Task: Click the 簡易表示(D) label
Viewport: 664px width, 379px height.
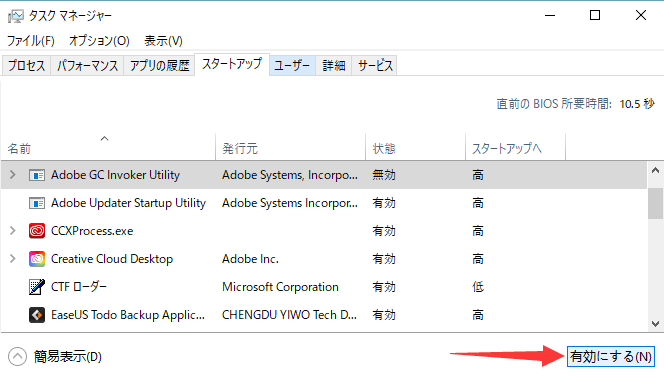Action: [x=68, y=357]
